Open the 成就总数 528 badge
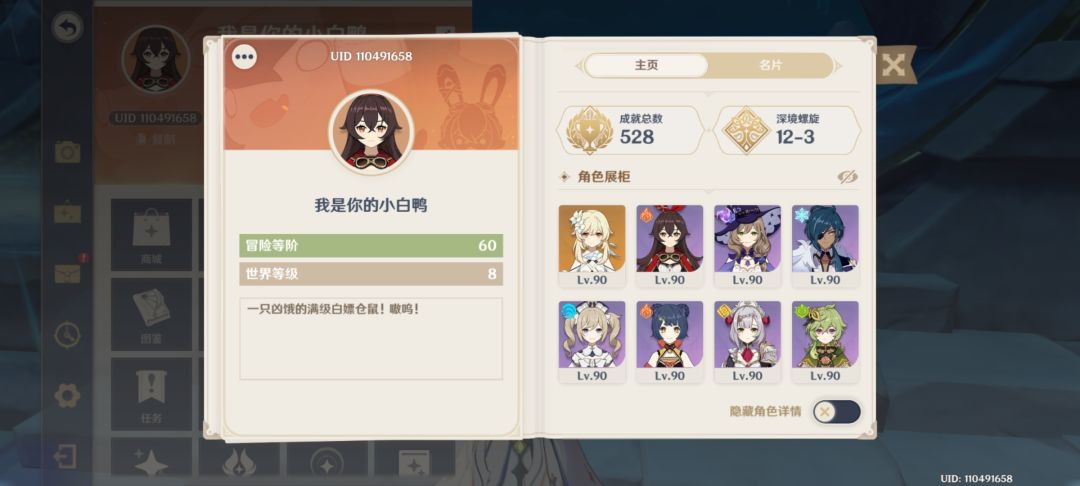This screenshot has height=486, width=1080. 630,130
